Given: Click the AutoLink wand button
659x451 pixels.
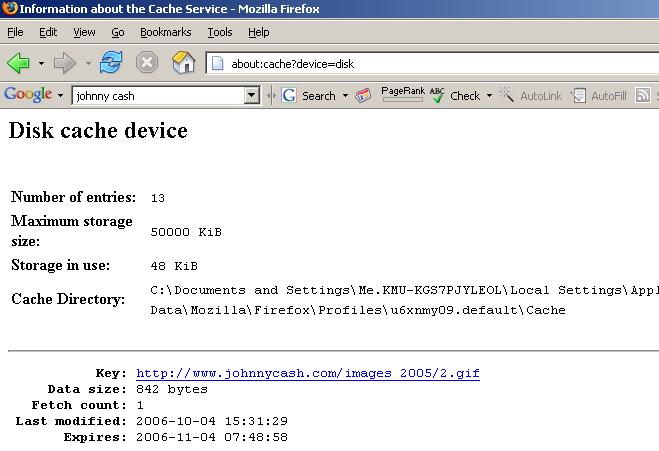Looking at the screenshot, I should click(530, 95).
